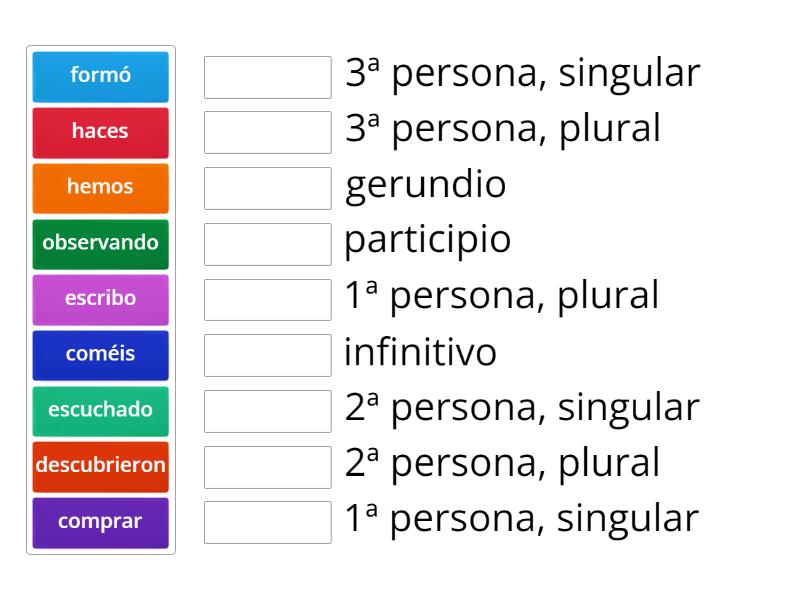Select the teal 'escuchado' tile
This screenshot has width=800, height=600.
[x=100, y=409]
